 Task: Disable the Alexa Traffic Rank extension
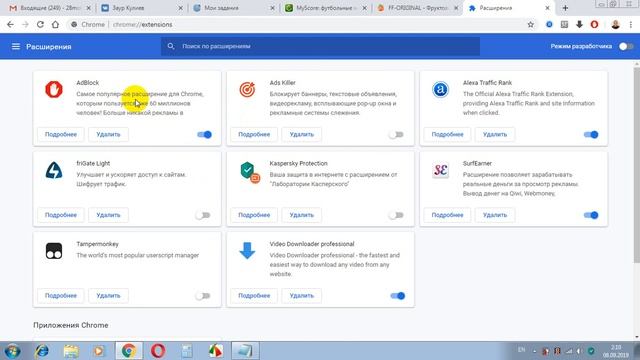591,134
